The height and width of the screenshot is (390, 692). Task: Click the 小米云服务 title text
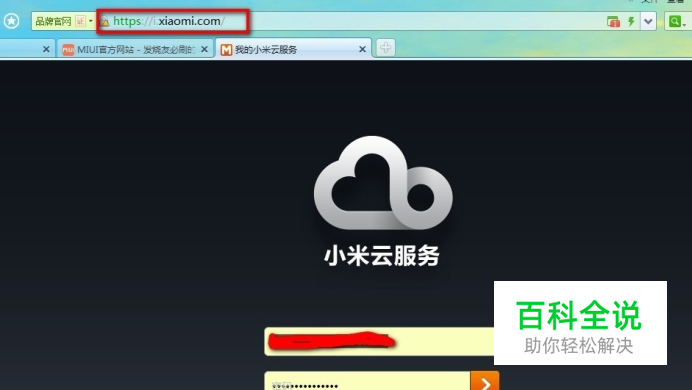[x=382, y=256]
